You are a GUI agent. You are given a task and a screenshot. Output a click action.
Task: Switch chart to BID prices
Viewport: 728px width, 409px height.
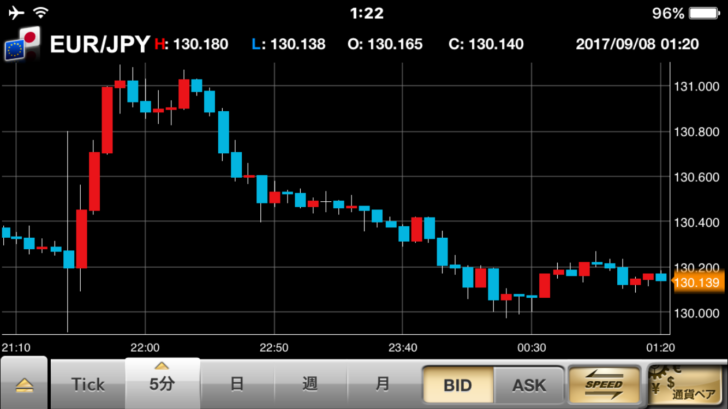pyautogui.click(x=457, y=385)
